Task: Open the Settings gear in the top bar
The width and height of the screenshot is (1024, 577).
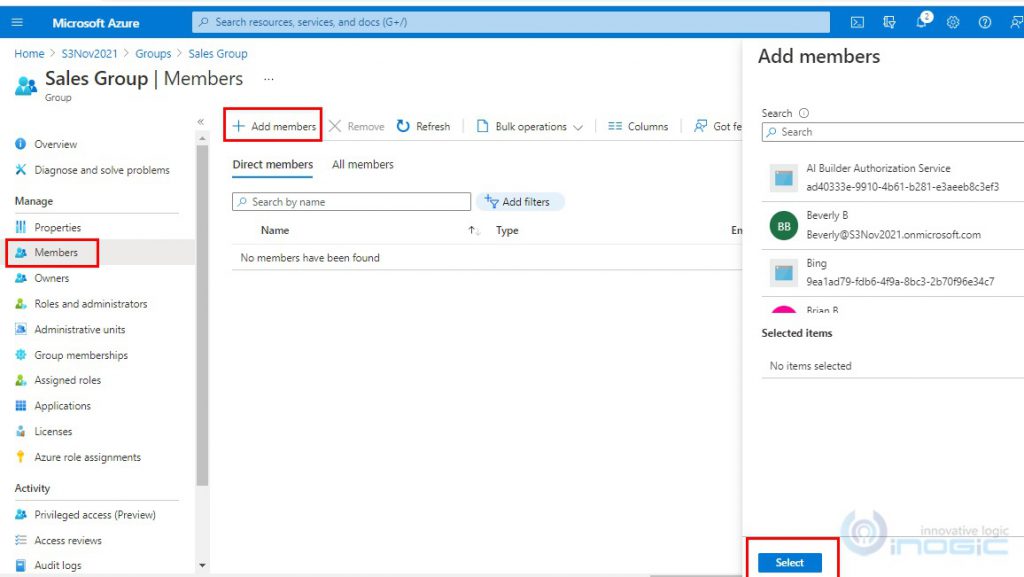Action: pos(953,22)
